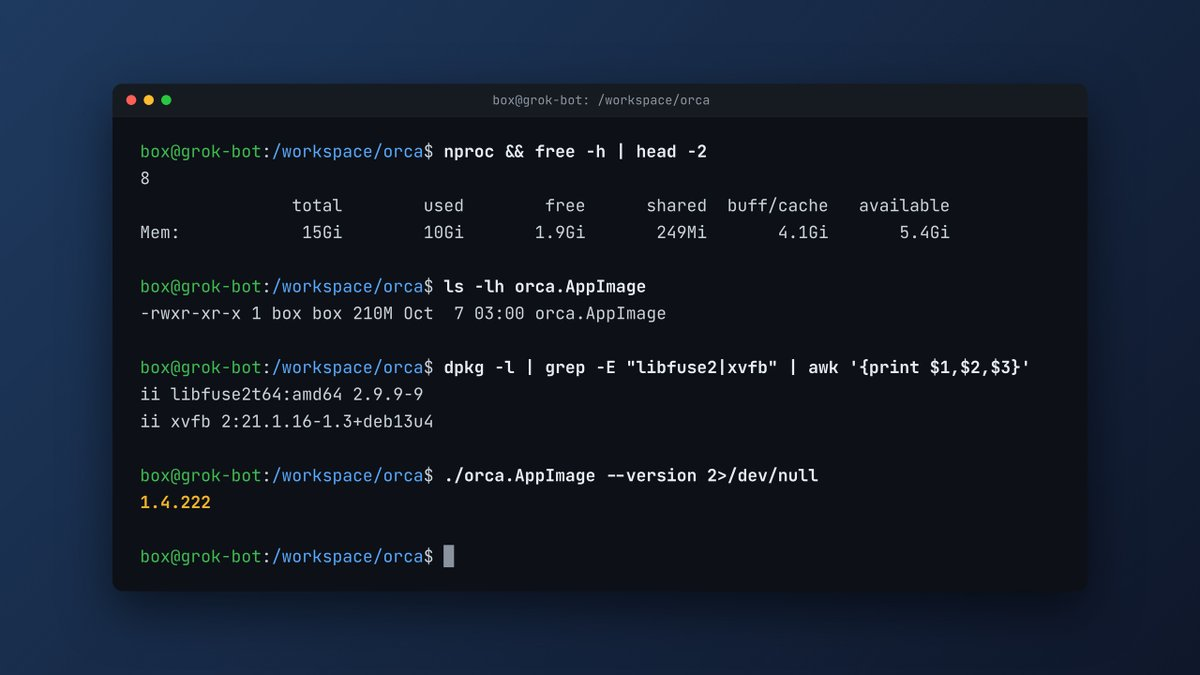Viewport: 1200px width, 675px height.
Task: Select the free memory value "1.9Gi"
Action: [560, 233]
